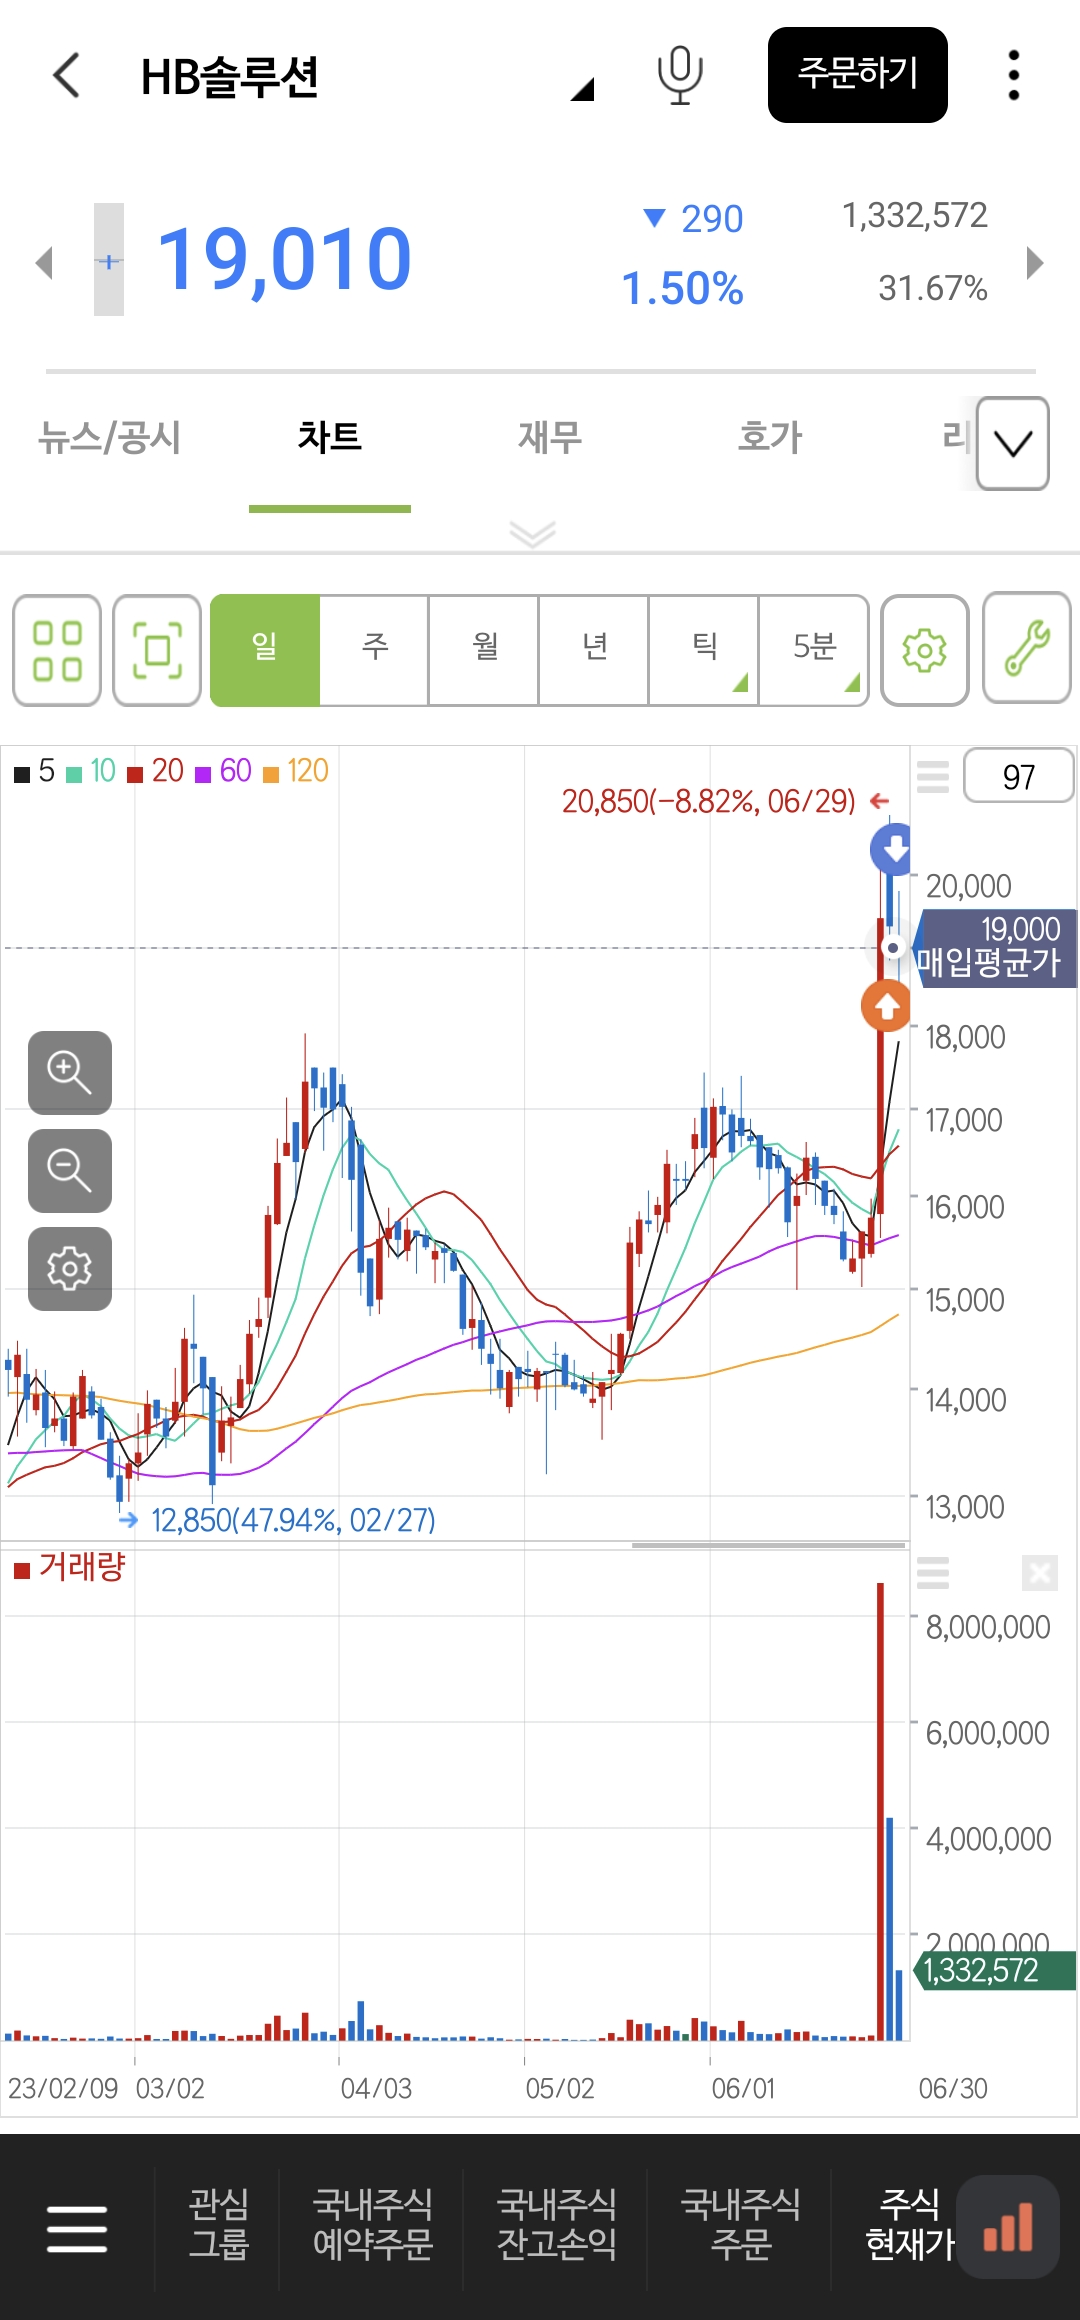This screenshot has height=2320, width=1080.
Task: Open the gray gear overlay settings
Action: 70,1269
